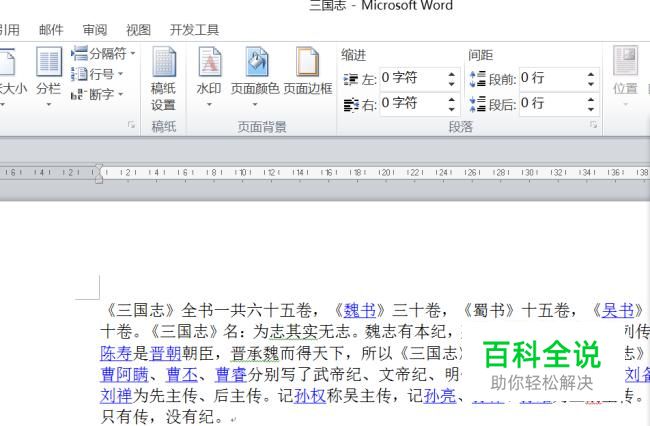
Task: Open the 孙亮 hyperlink
Action: 439,396
